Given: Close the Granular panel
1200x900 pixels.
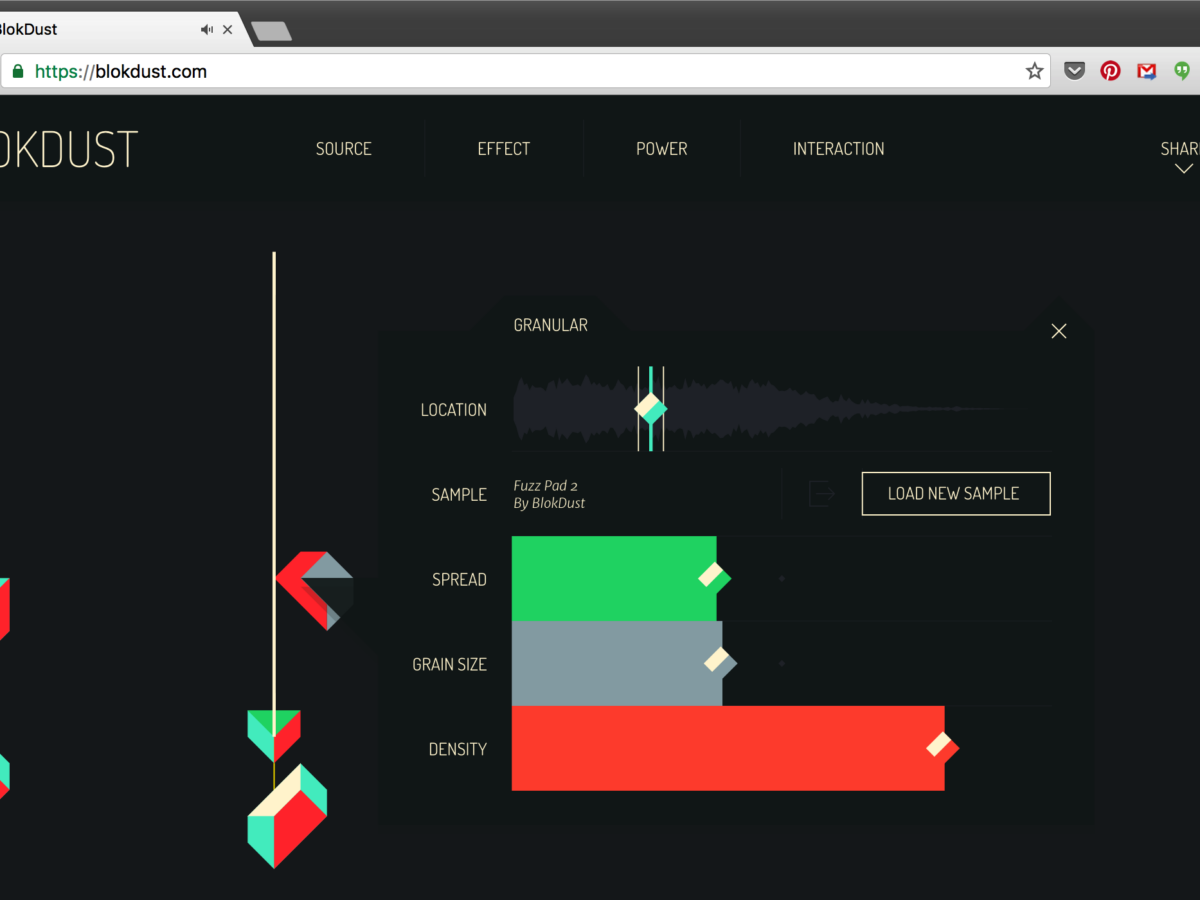Looking at the screenshot, I should [x=1059, y=331].
